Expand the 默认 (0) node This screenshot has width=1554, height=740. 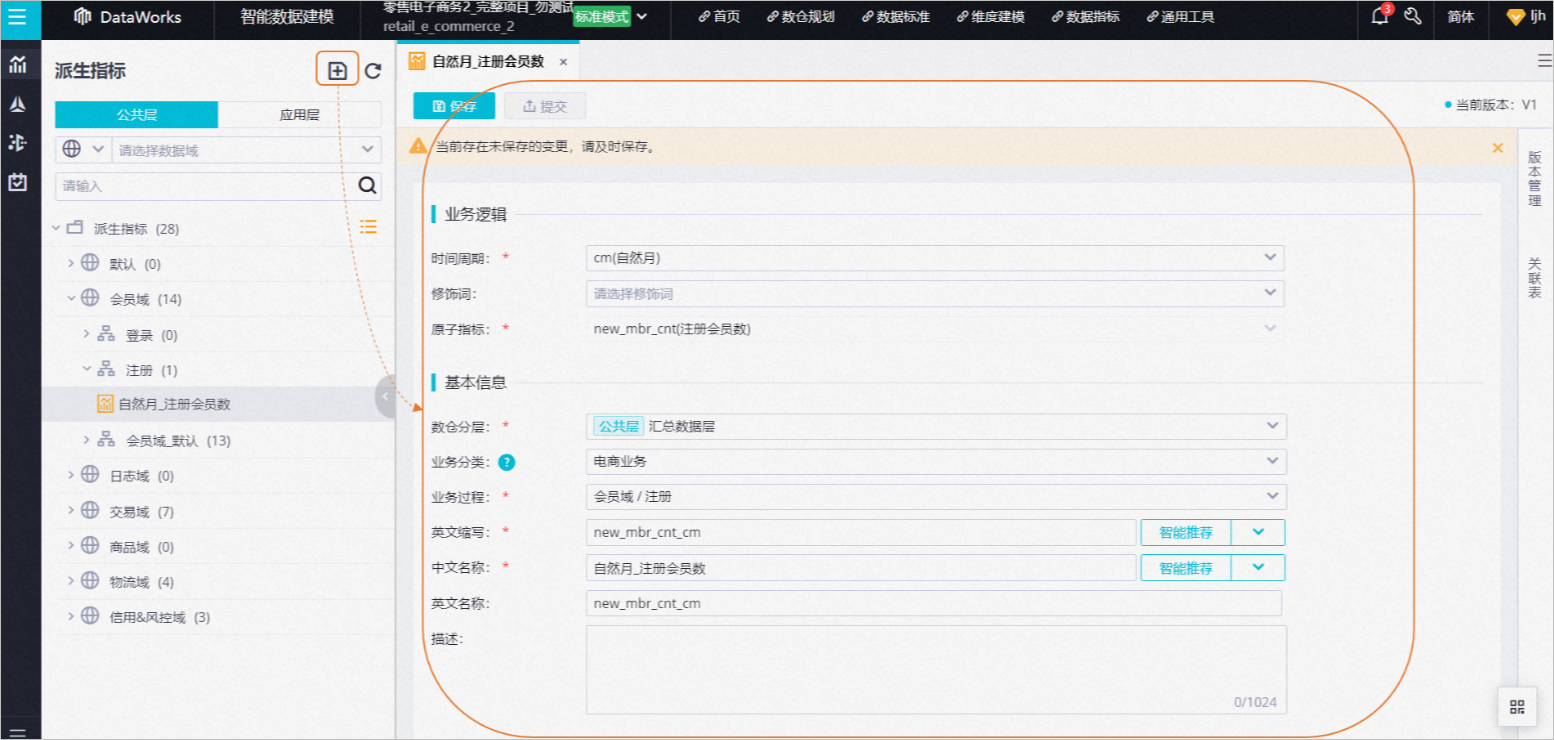(71, 263)
